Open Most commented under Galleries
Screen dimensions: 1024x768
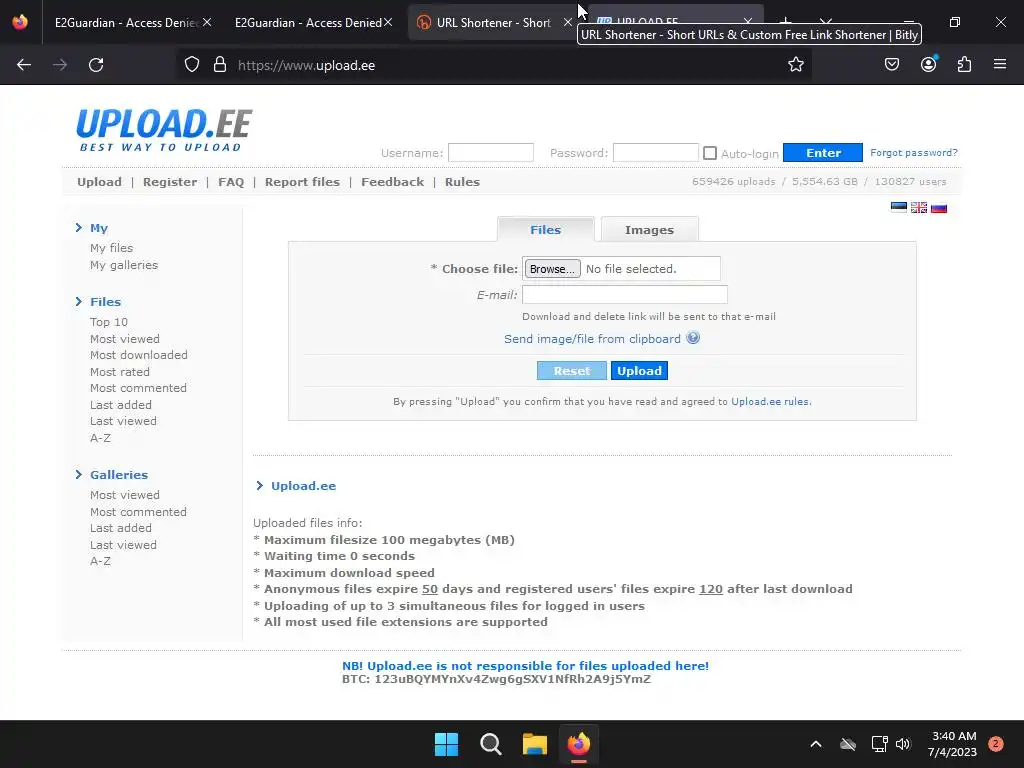[138, 511]
